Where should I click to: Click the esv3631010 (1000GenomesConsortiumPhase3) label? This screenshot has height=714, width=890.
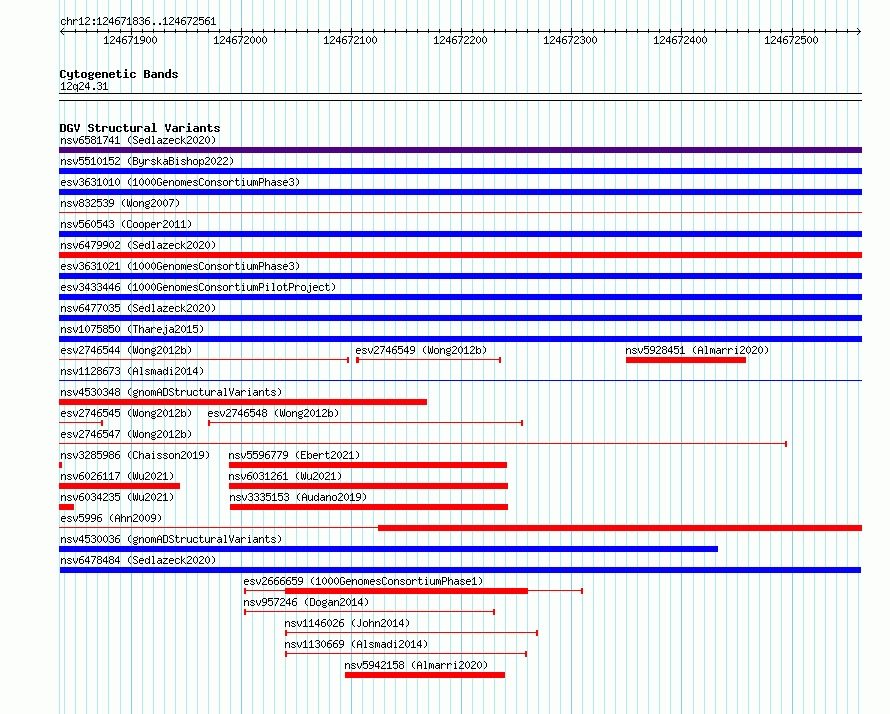point(180,182)
